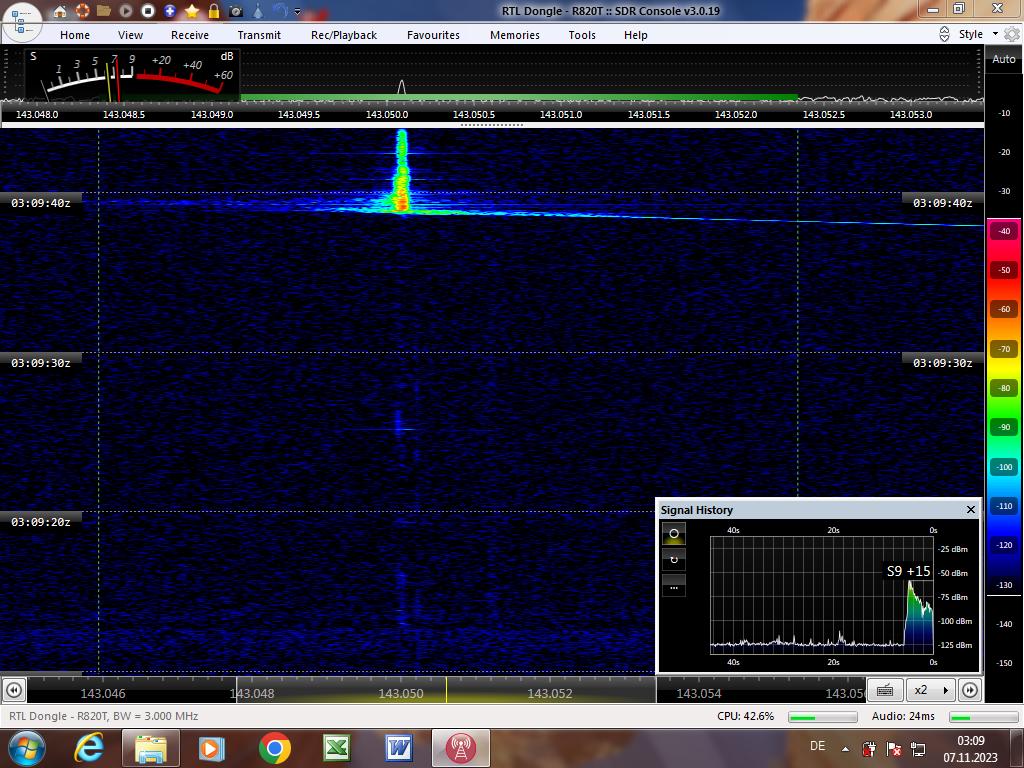
Task: Click the -120 blue level on colour scale
Action: 1004,545
